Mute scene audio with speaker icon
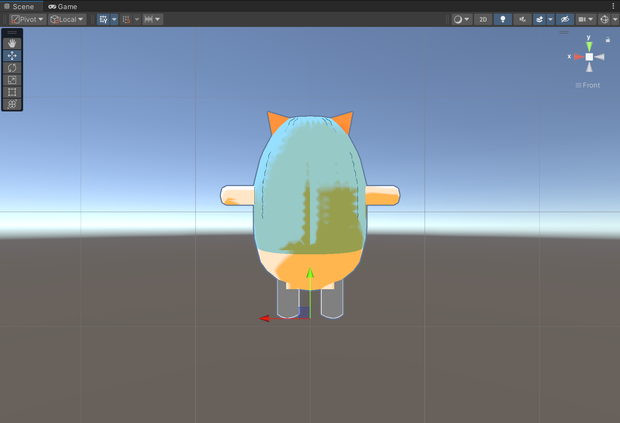Viewport: 620px width, 423px height. coord(522,19)
